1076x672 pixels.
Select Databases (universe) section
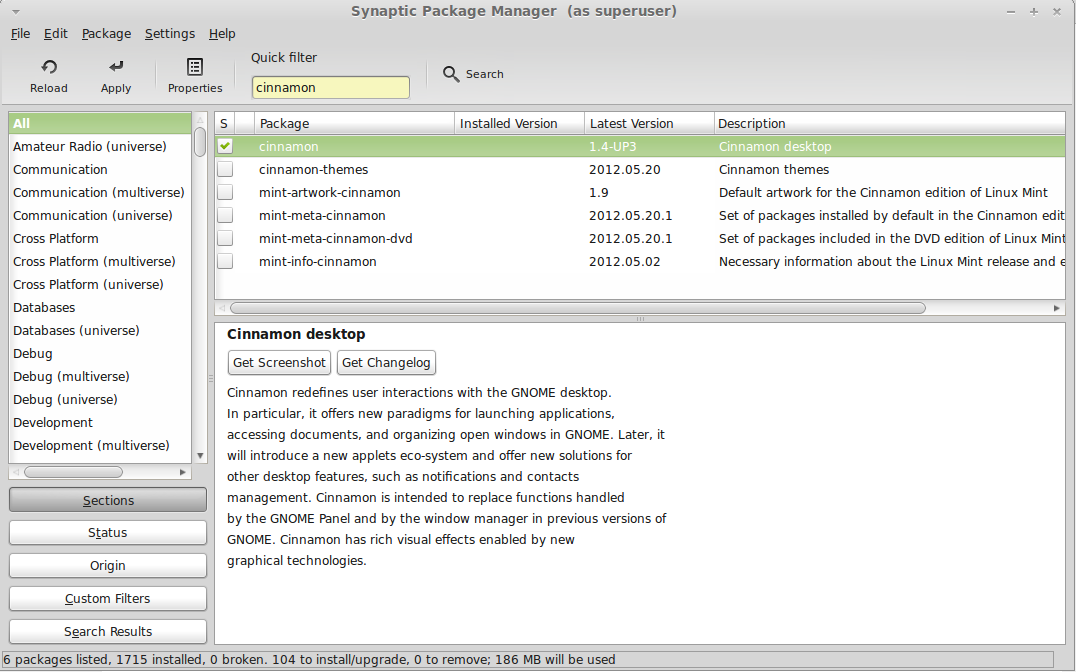(100, 330)
